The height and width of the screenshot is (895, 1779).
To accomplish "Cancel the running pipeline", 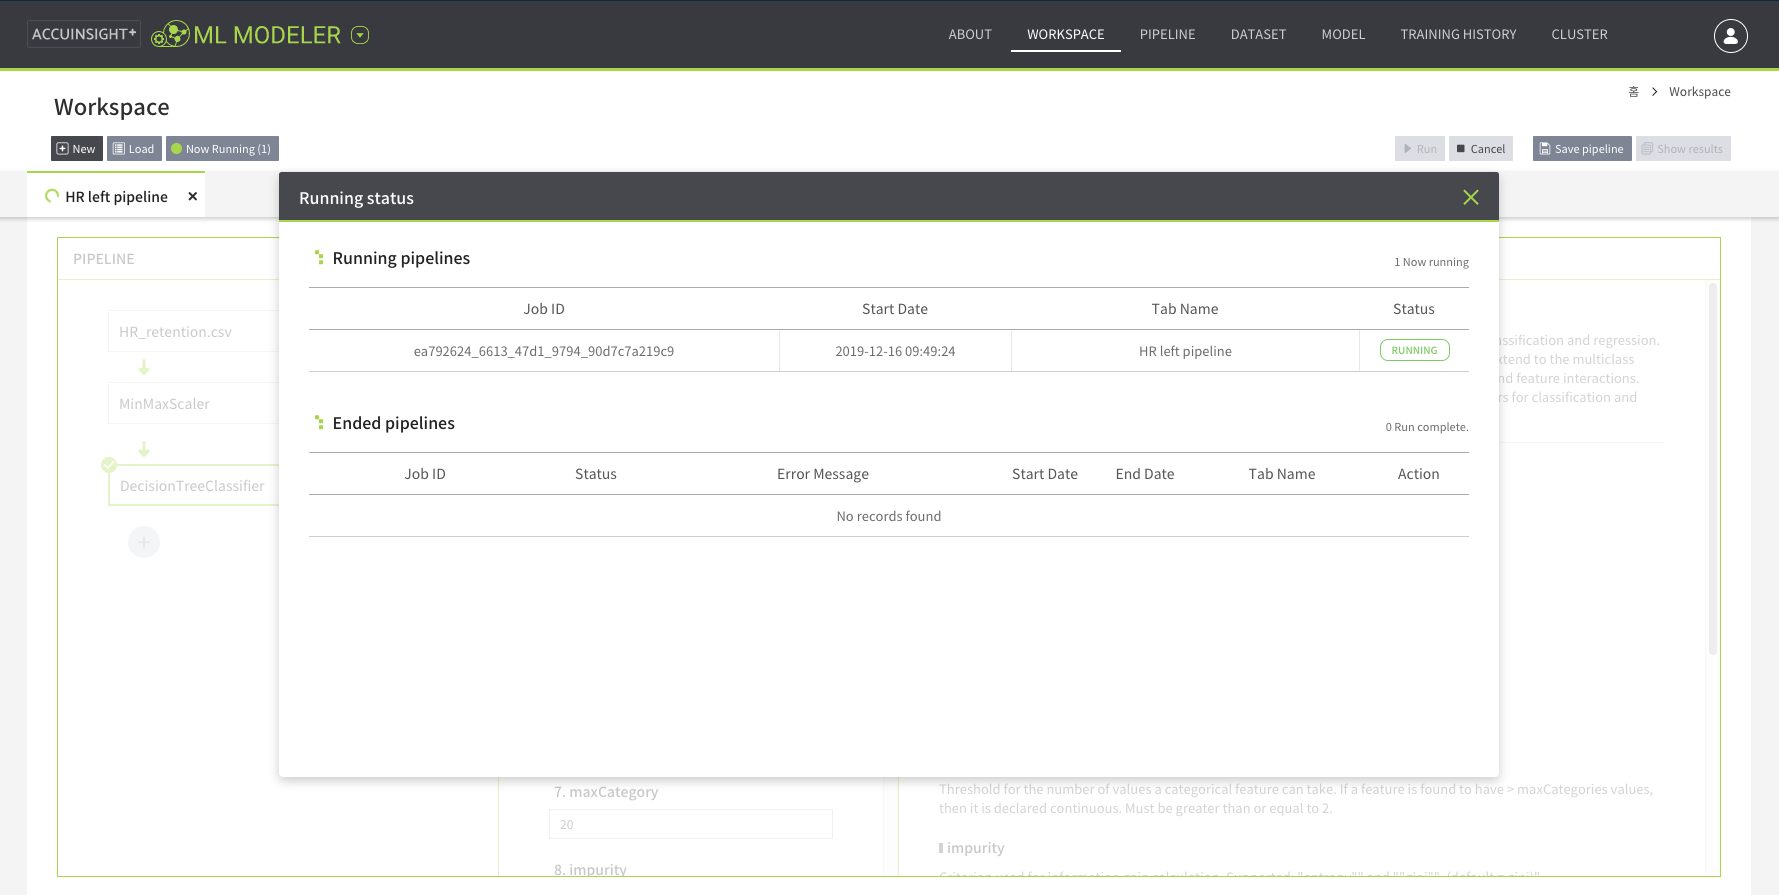I will (x=1481, y=148).
